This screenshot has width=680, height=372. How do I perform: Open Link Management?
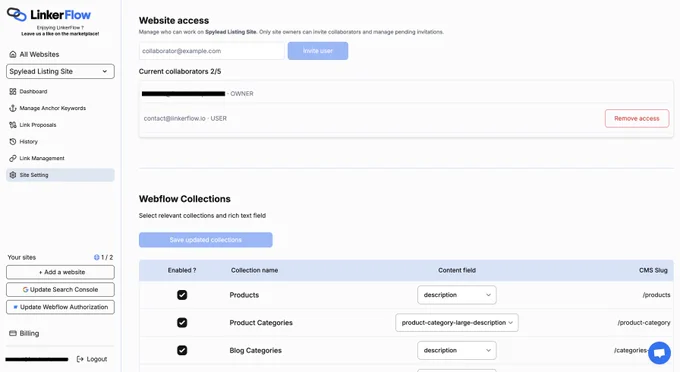tap(42, 158)
